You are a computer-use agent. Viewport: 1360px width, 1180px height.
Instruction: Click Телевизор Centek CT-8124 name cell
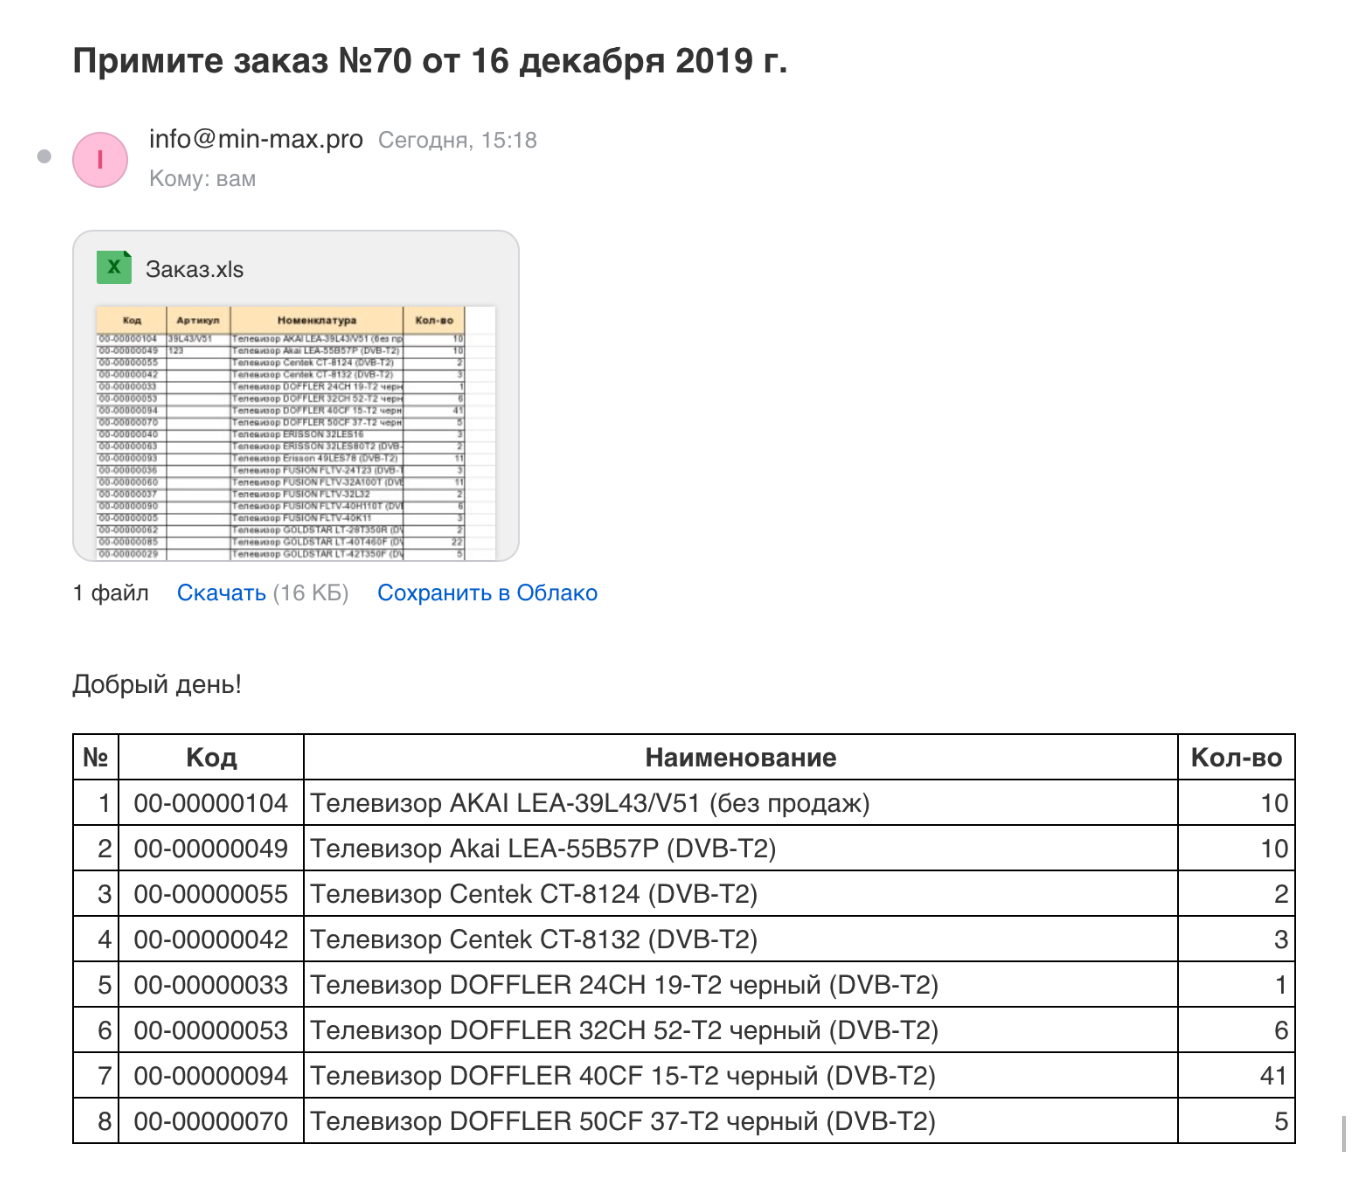coord(741,894)
